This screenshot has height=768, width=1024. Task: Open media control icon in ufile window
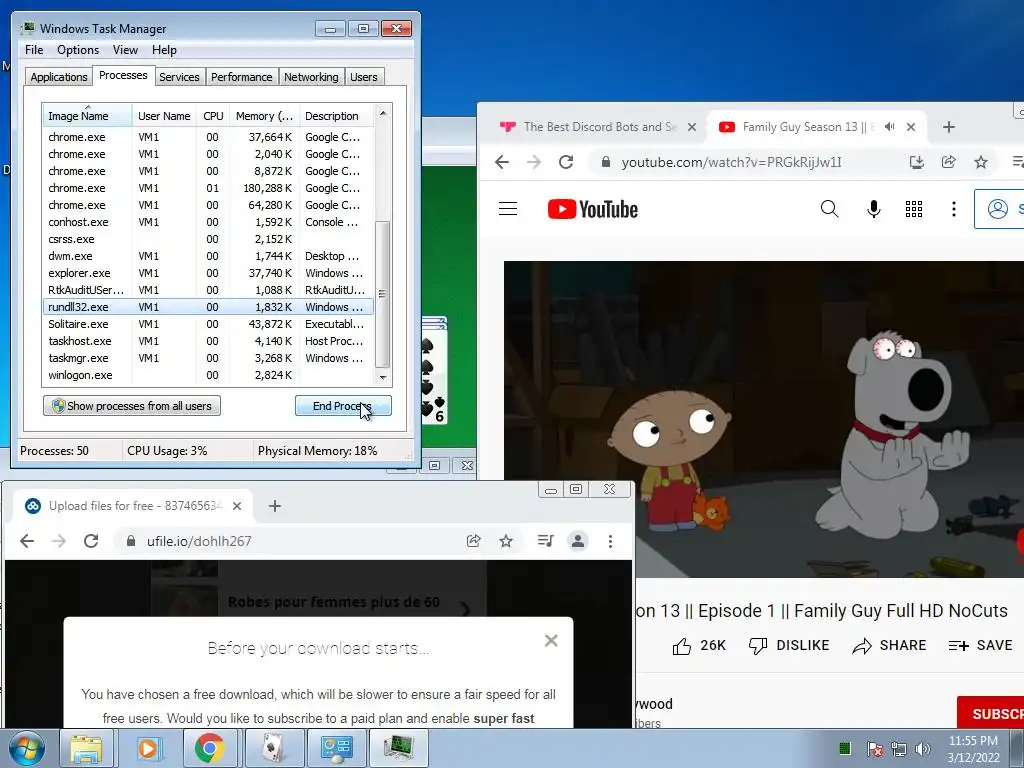545,541
